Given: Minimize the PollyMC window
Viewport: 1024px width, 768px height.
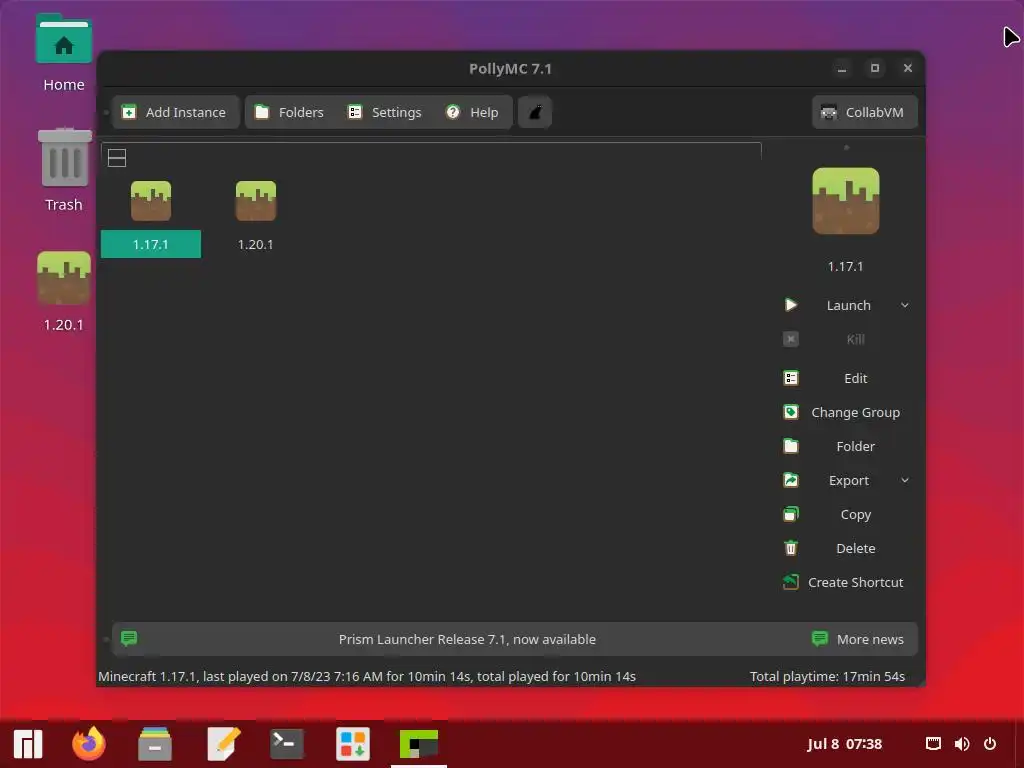Looking at the screenshot, I should [x=842, y=68].
